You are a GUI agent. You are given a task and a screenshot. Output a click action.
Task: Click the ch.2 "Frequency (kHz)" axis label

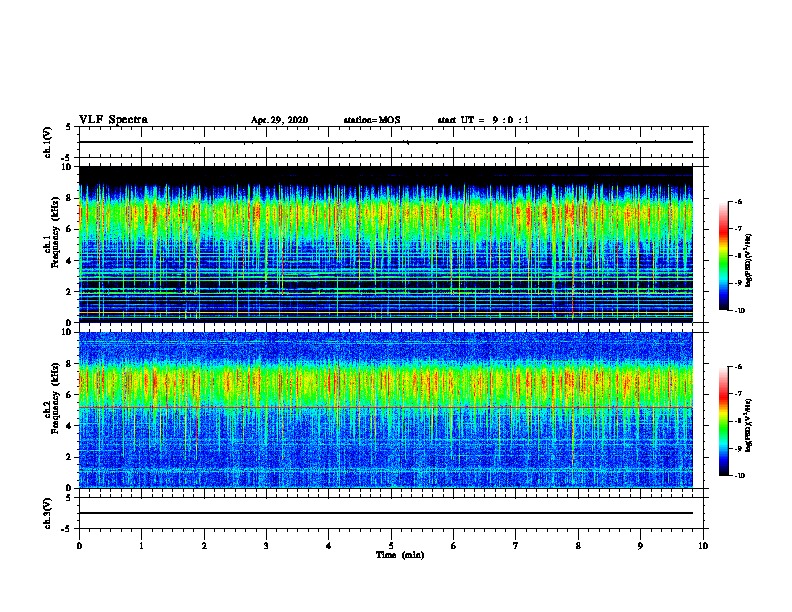55,398
